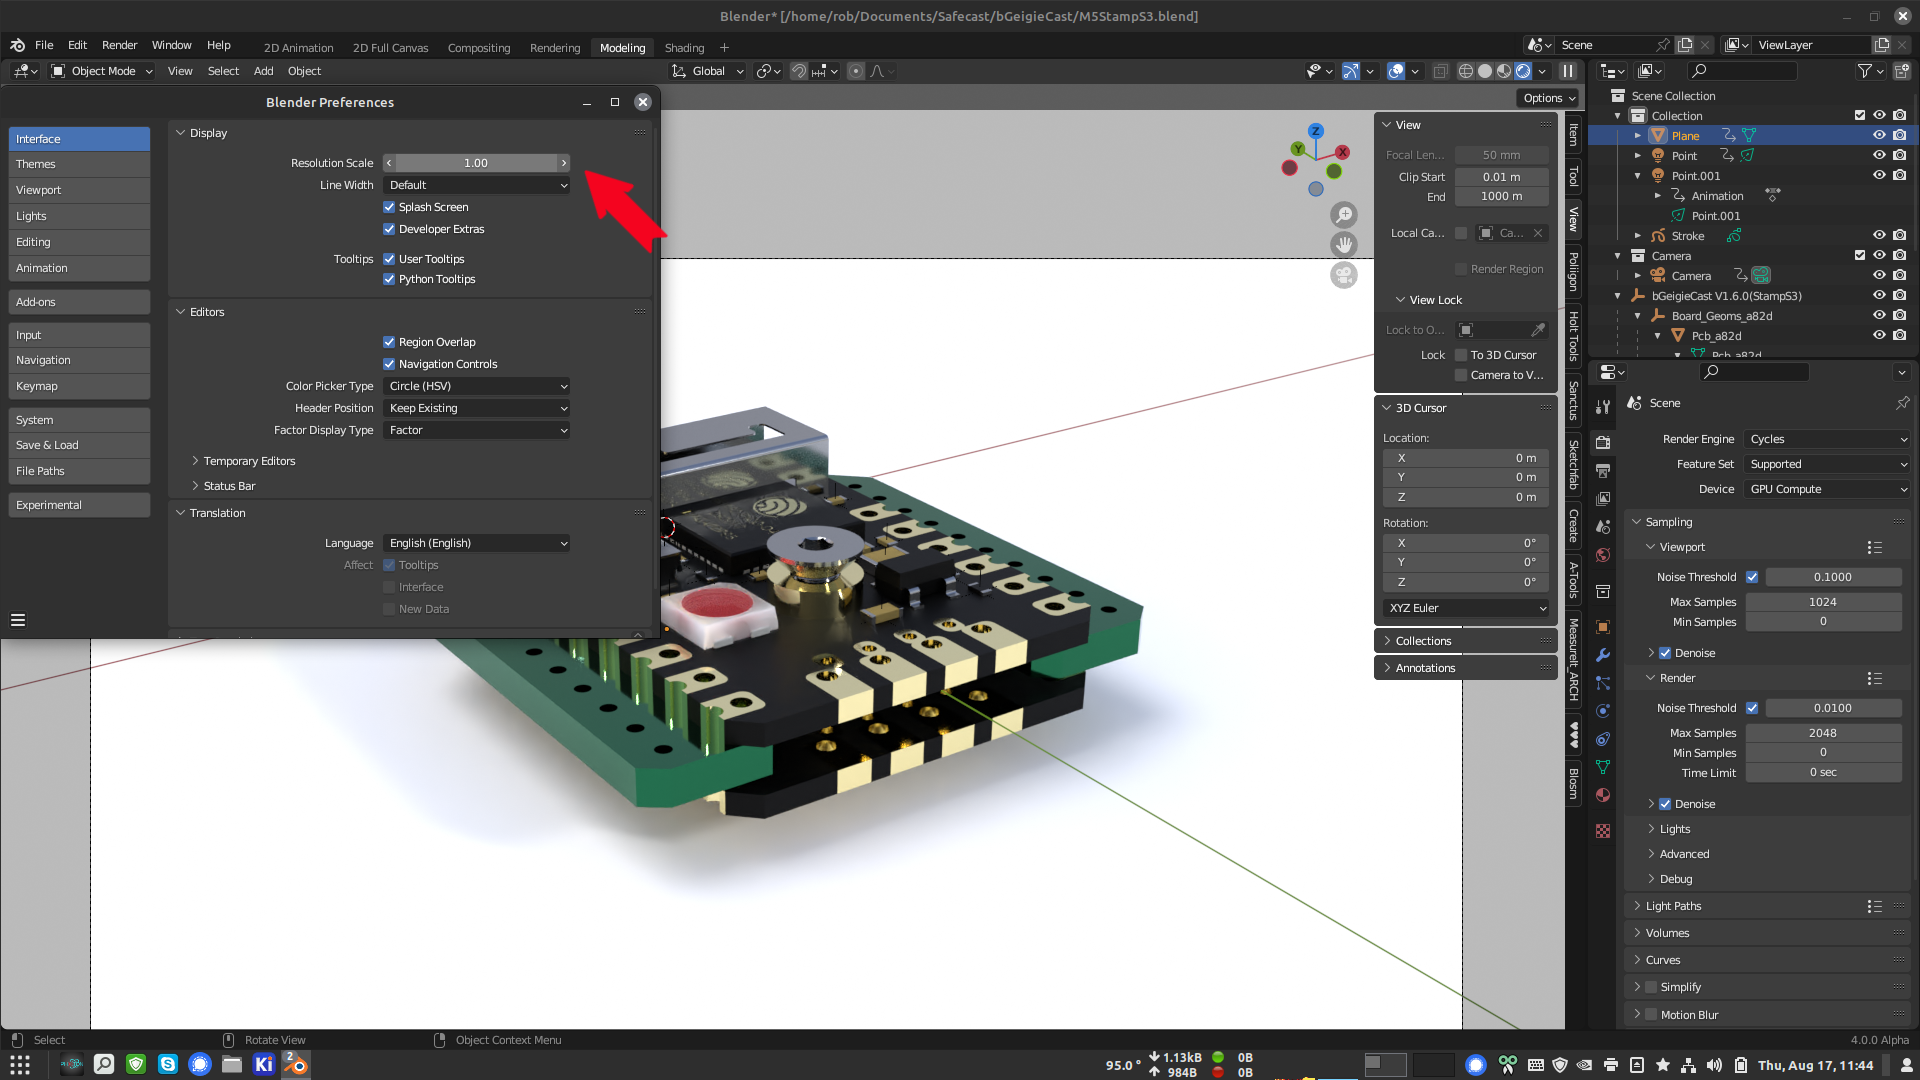1920x1080 pixels.
Task: Switch to wireframe viewport shading
Action: point(1466,71)
